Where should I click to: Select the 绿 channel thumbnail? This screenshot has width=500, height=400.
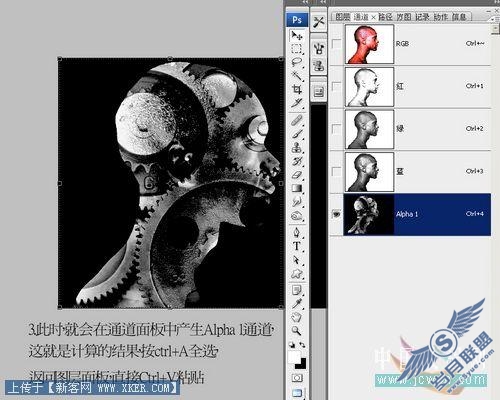point(369,129)
